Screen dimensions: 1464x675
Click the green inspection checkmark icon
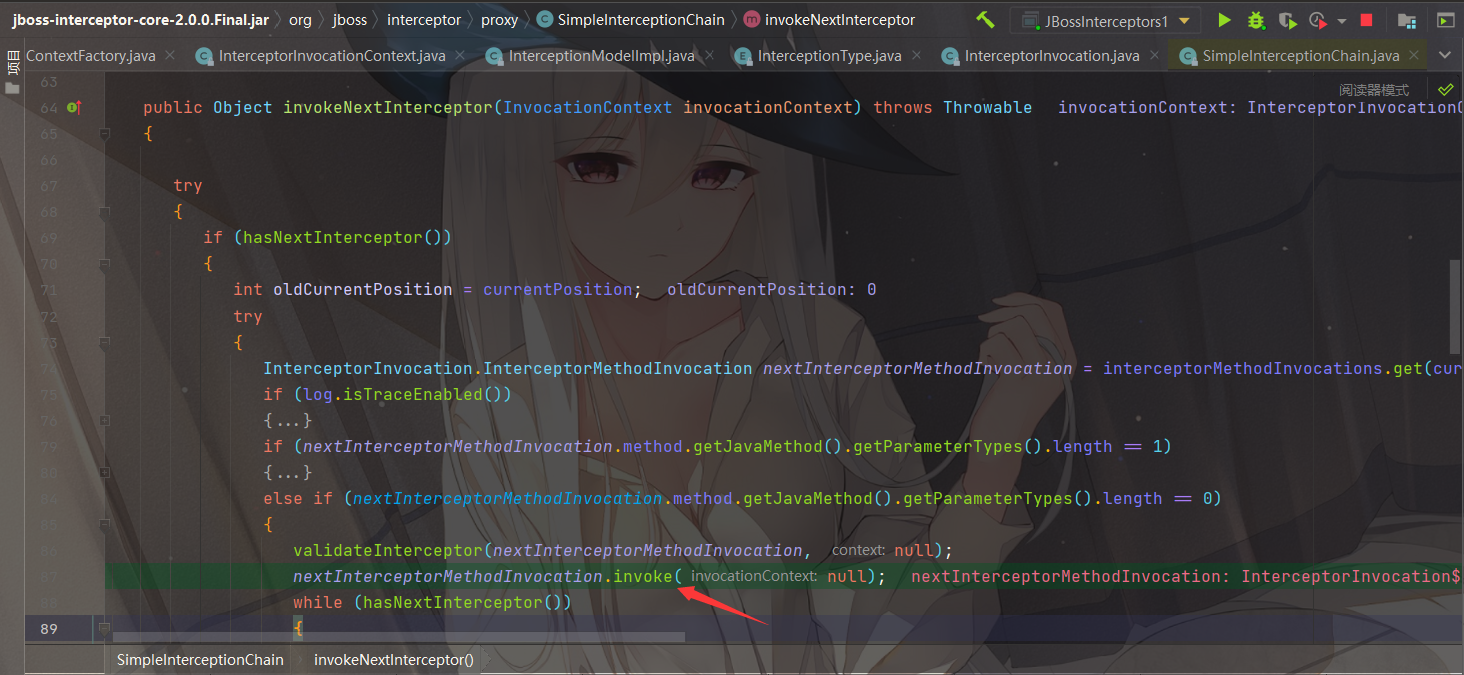tap(1445, 89)
